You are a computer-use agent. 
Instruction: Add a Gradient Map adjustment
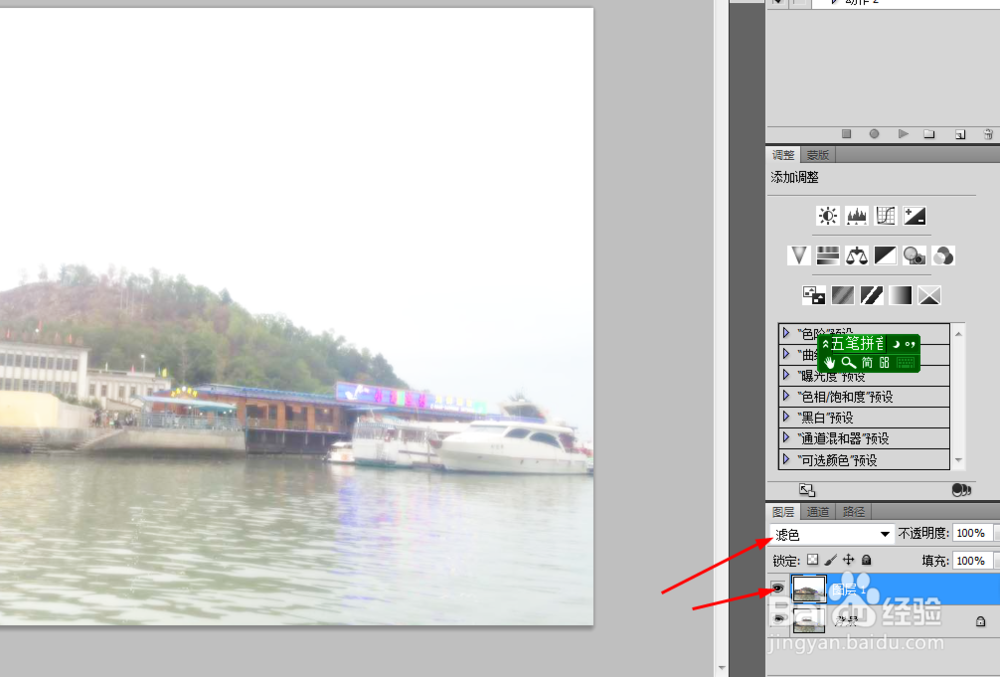901,295
